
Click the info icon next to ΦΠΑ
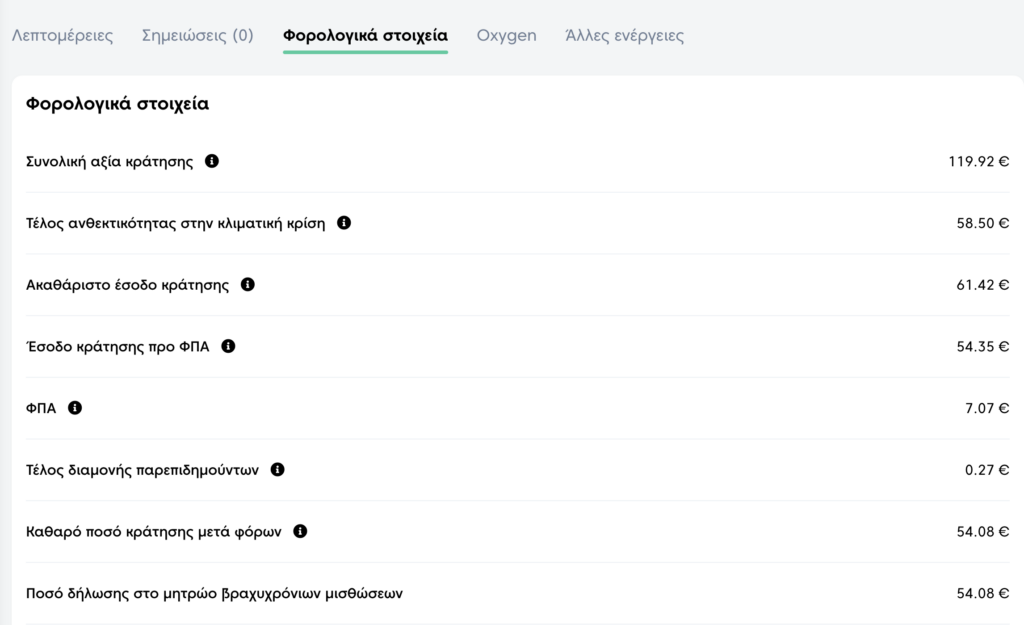(75, 408)
